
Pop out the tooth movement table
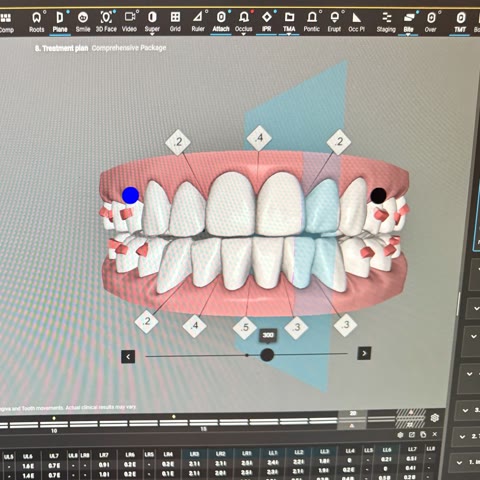(412, 435)
